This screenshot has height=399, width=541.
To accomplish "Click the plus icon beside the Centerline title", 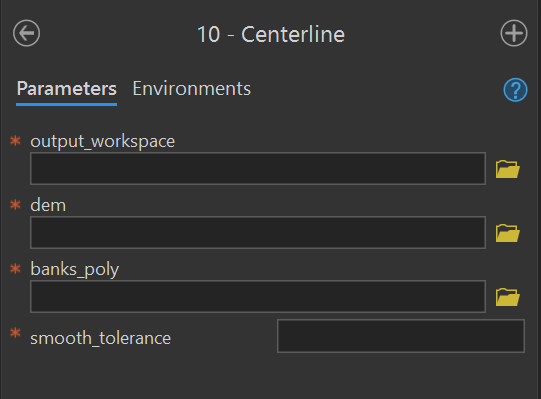I will 514,33.
